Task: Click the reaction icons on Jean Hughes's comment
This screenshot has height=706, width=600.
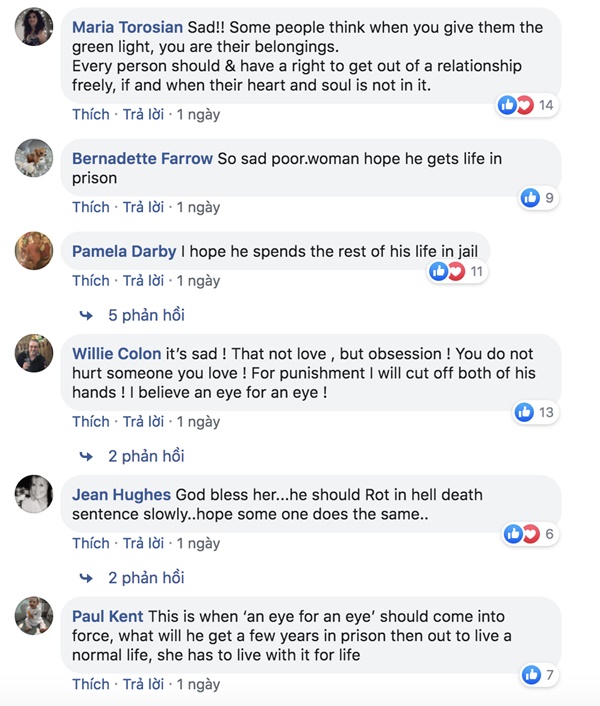Action: [x=521, y=534]
